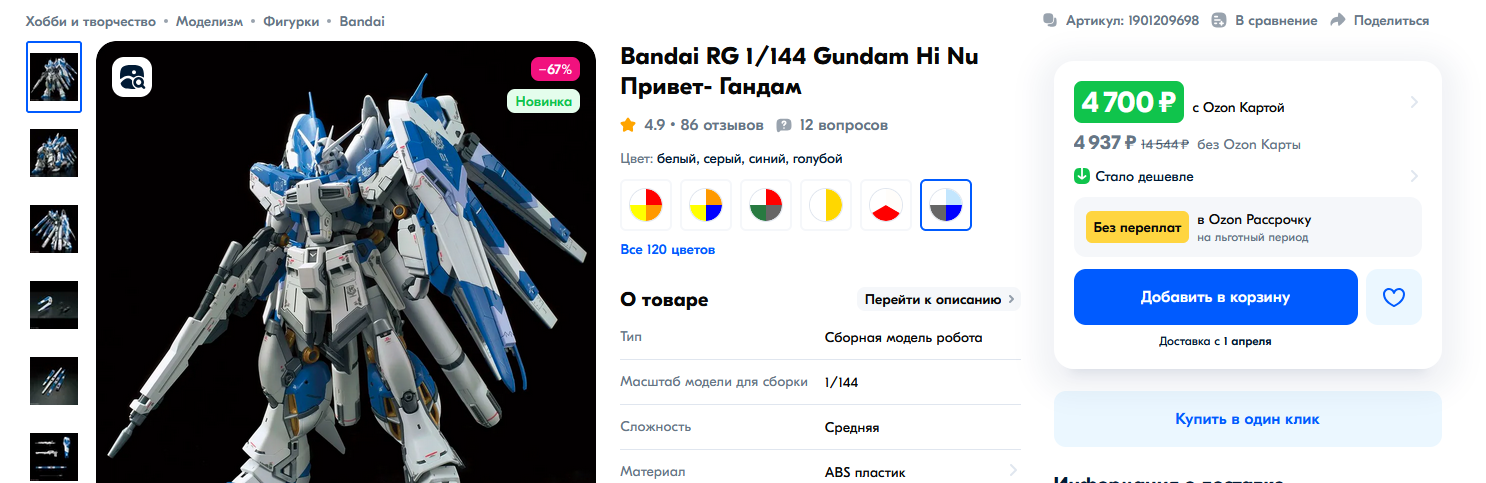This screenshot has width=1486, height=483.
Task: Pick the red-white-green color variant
Action: (x=766, y=205)
